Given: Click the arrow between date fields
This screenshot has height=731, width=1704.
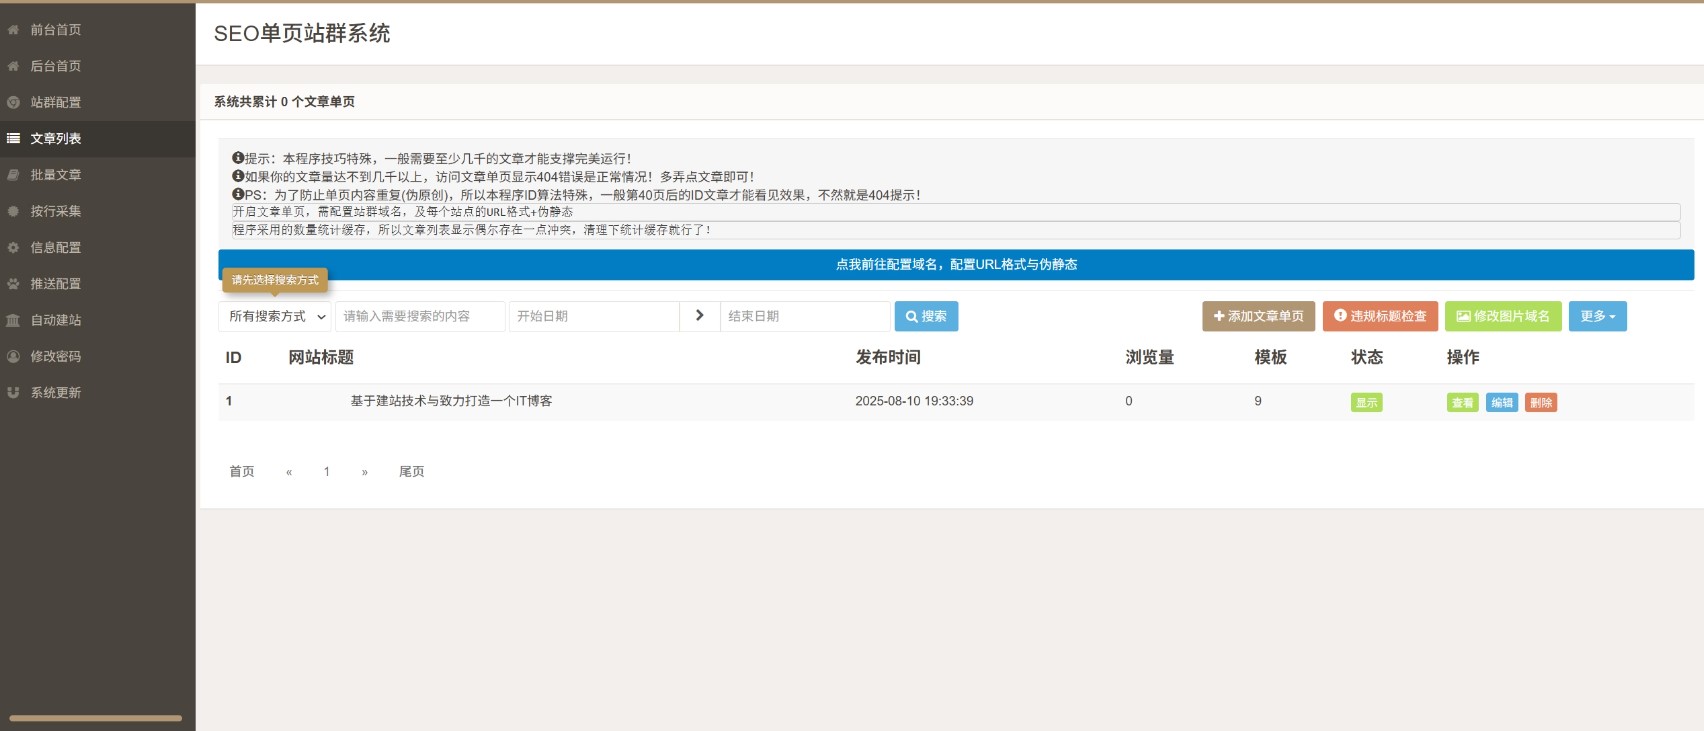Looking at the screenshot, I should click(699, 316).
